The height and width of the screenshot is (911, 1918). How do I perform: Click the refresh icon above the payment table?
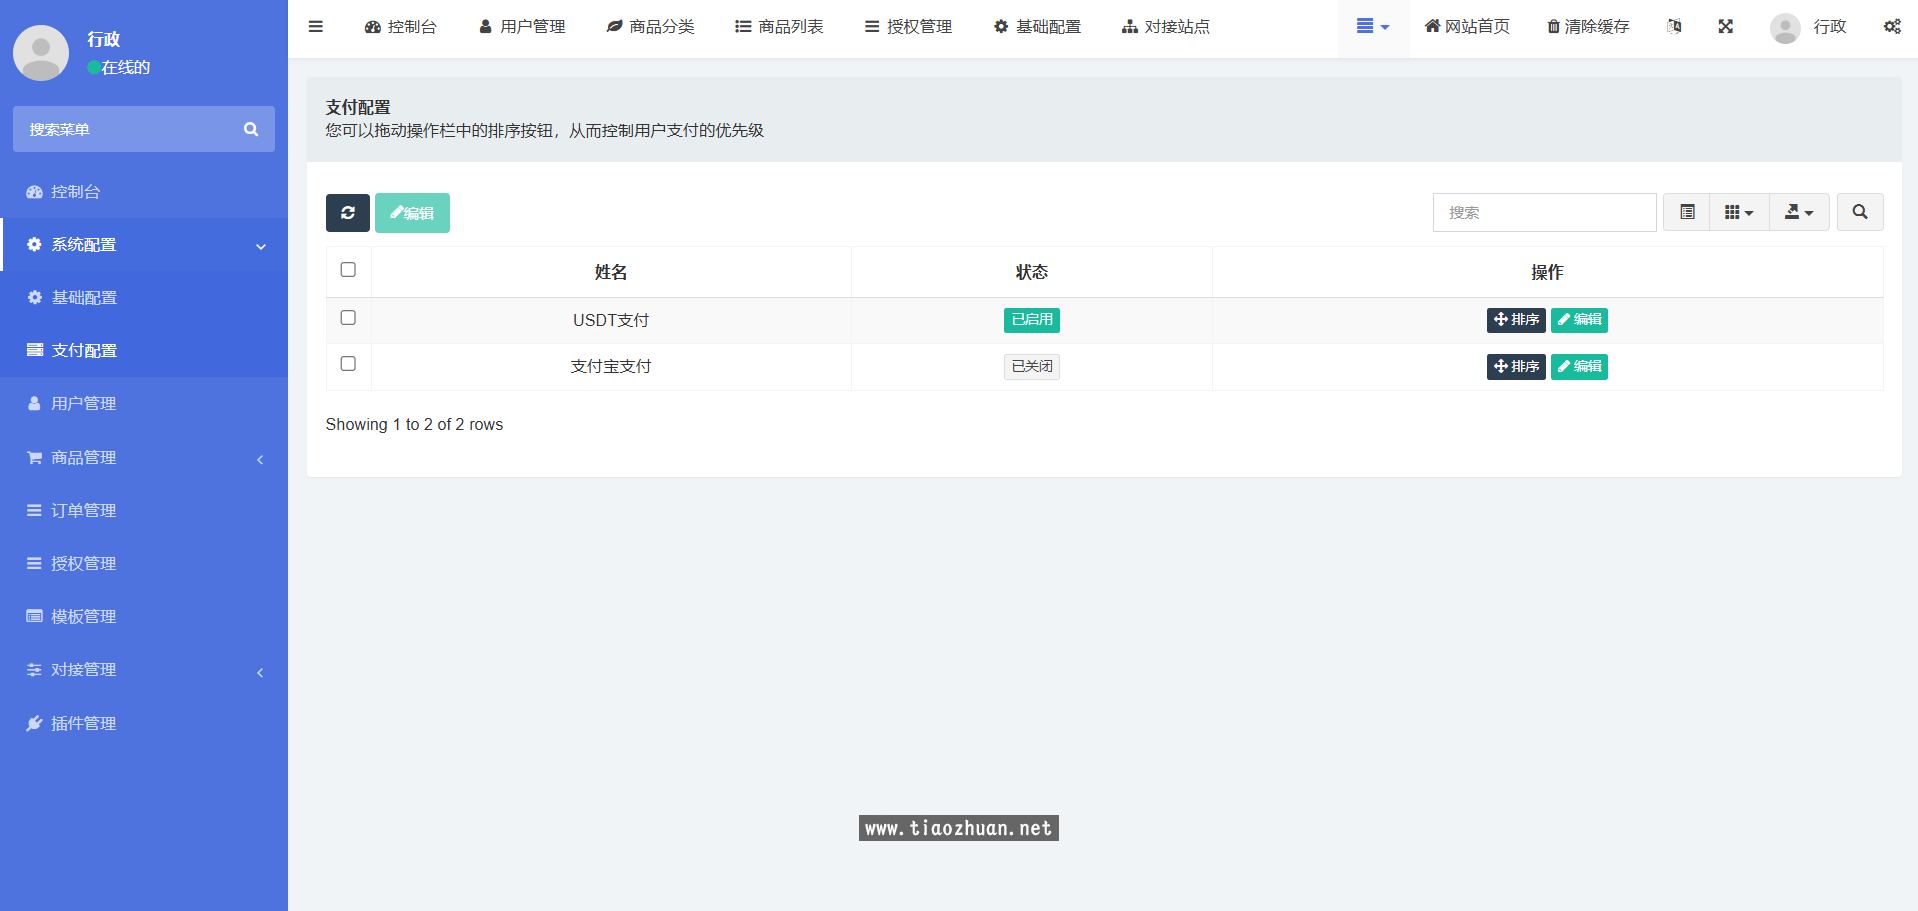(347, 212)
